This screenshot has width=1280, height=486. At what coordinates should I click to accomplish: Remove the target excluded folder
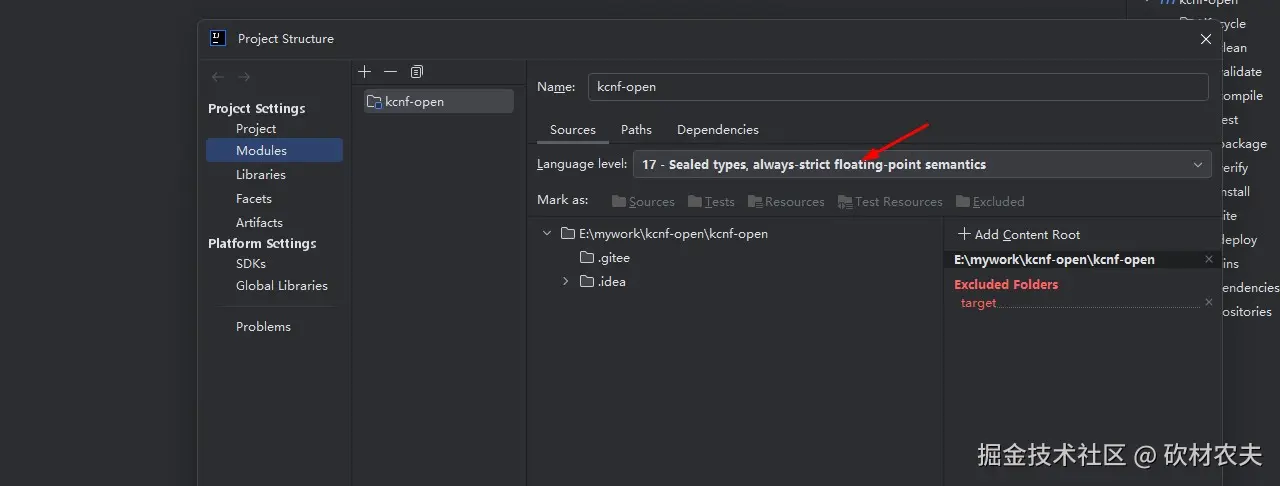[x=1208, y=302]
